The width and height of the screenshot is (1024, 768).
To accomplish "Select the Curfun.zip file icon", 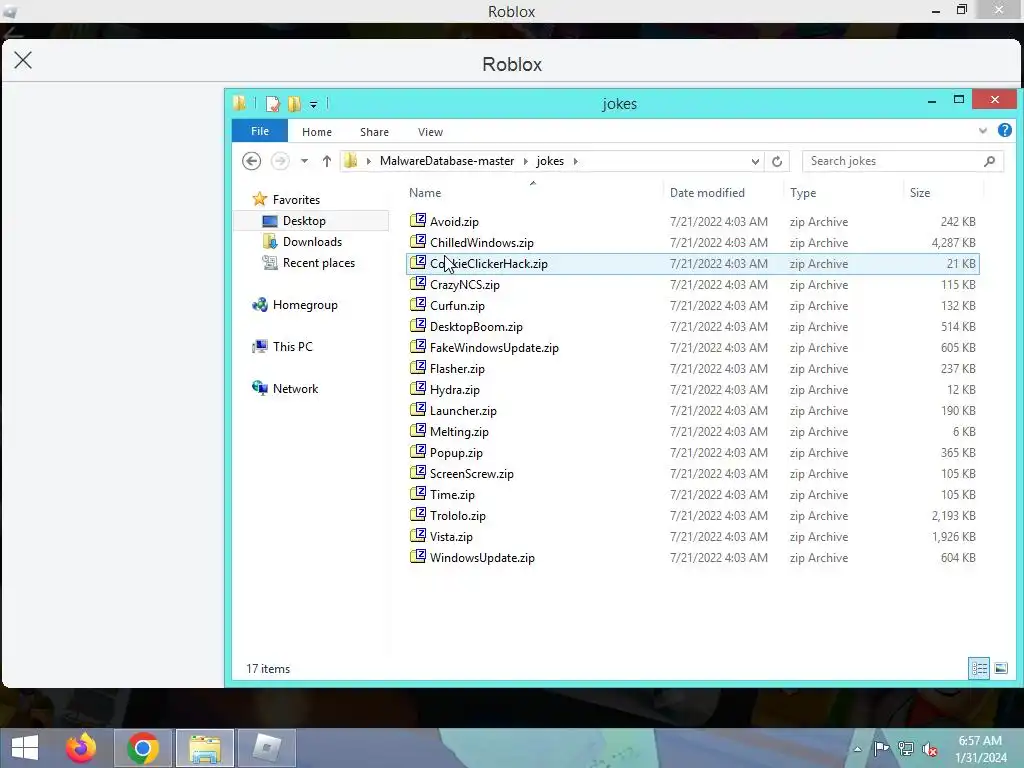I will (418, 305).
